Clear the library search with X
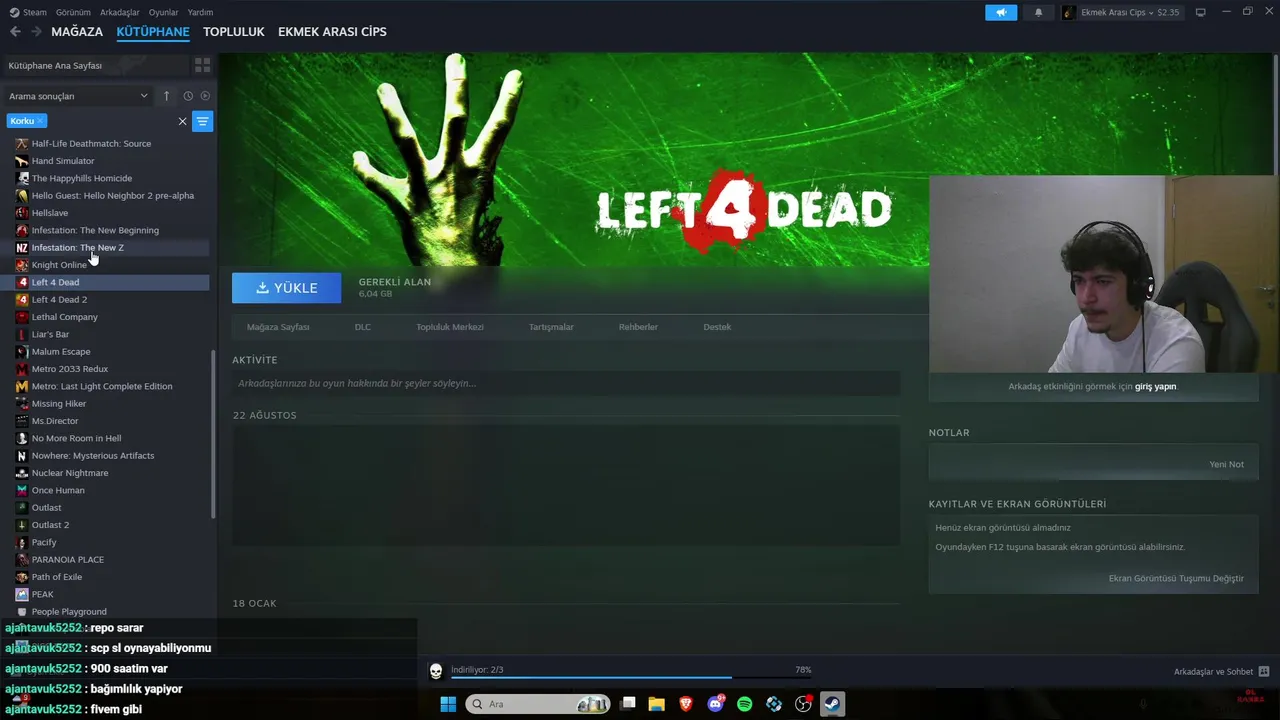 click(x=182, y=121)
